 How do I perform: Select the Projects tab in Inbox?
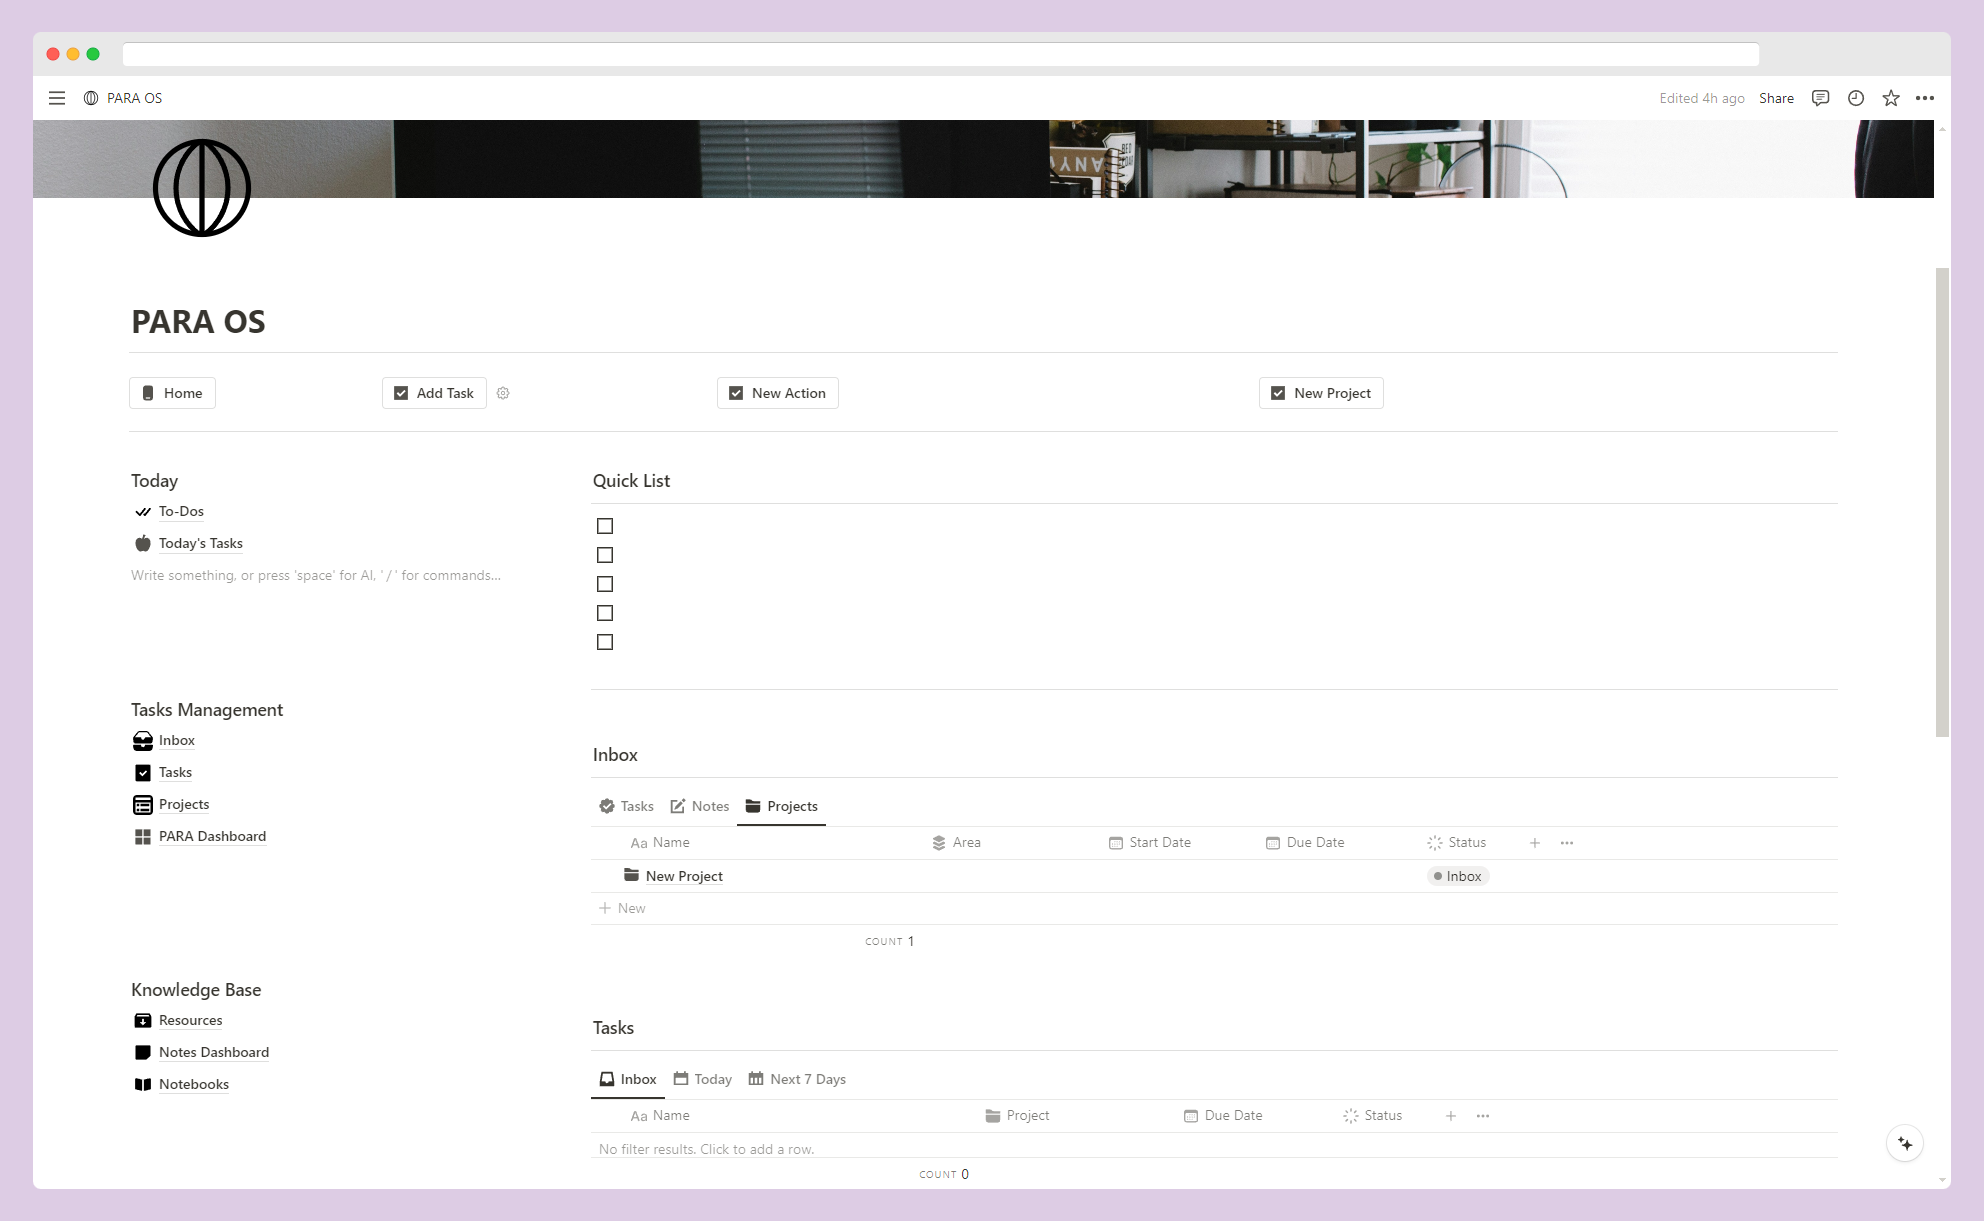point(782,806)
